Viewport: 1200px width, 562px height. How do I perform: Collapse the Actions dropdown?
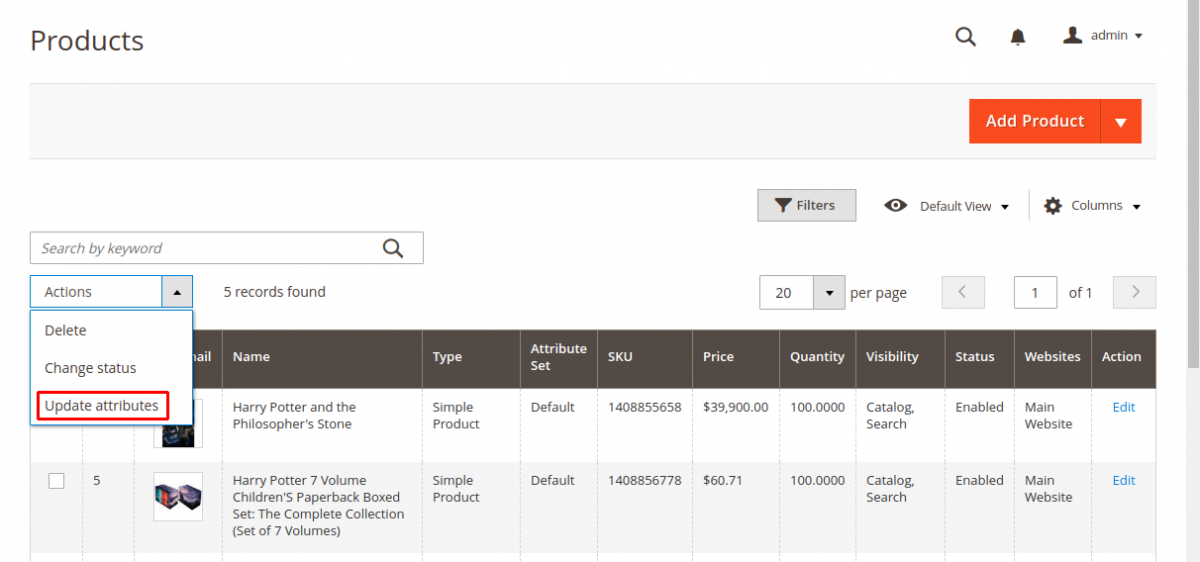176,292
